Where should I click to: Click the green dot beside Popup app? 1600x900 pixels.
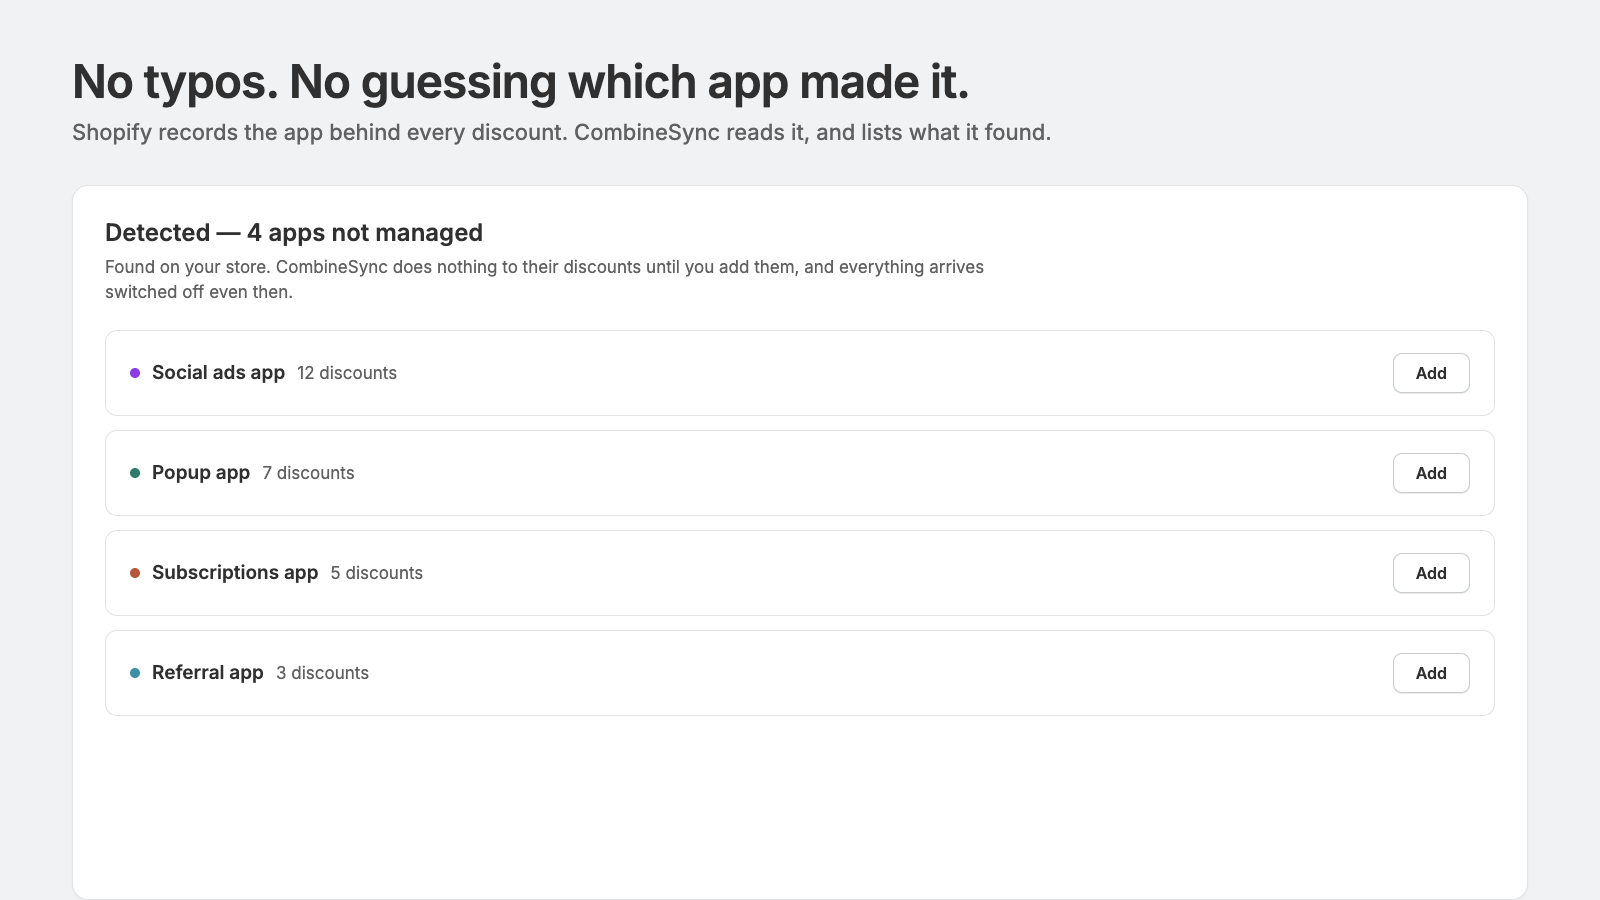[x=135, y=473]
